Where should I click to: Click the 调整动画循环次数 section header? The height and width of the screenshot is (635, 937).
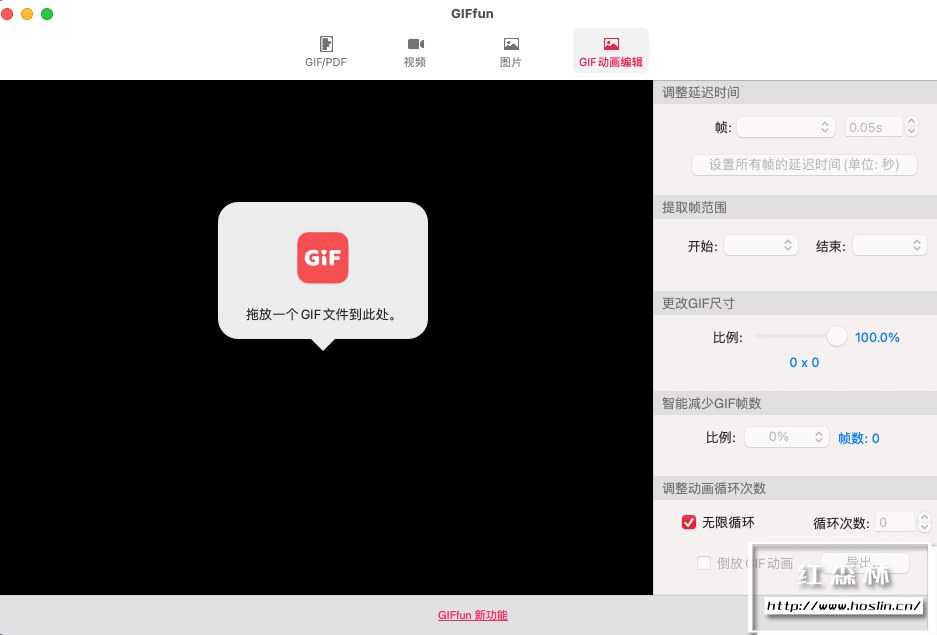click(x=795, y=488)
